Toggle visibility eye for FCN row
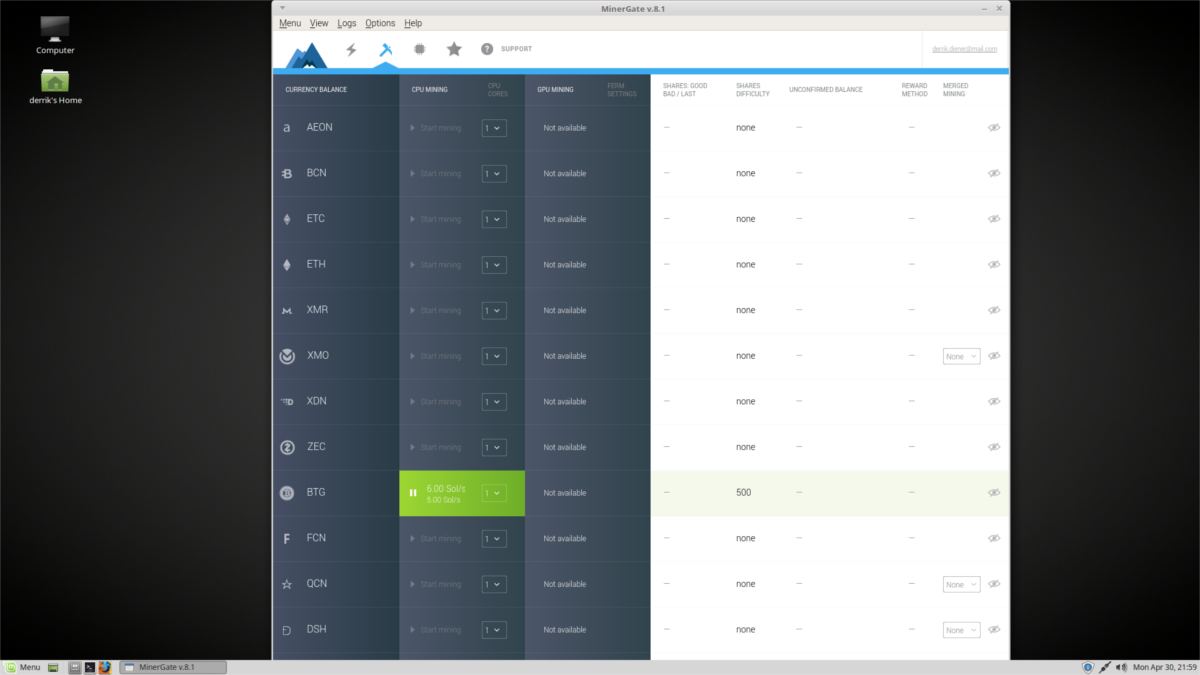This screenshot has width=1200, height=675. tap(994, 538)
